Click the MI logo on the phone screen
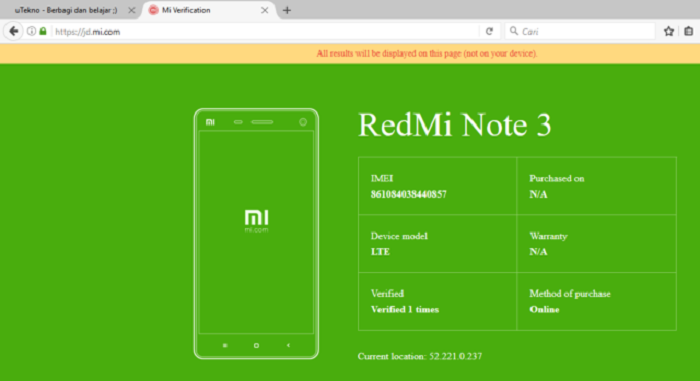 (x=257, y=217)
